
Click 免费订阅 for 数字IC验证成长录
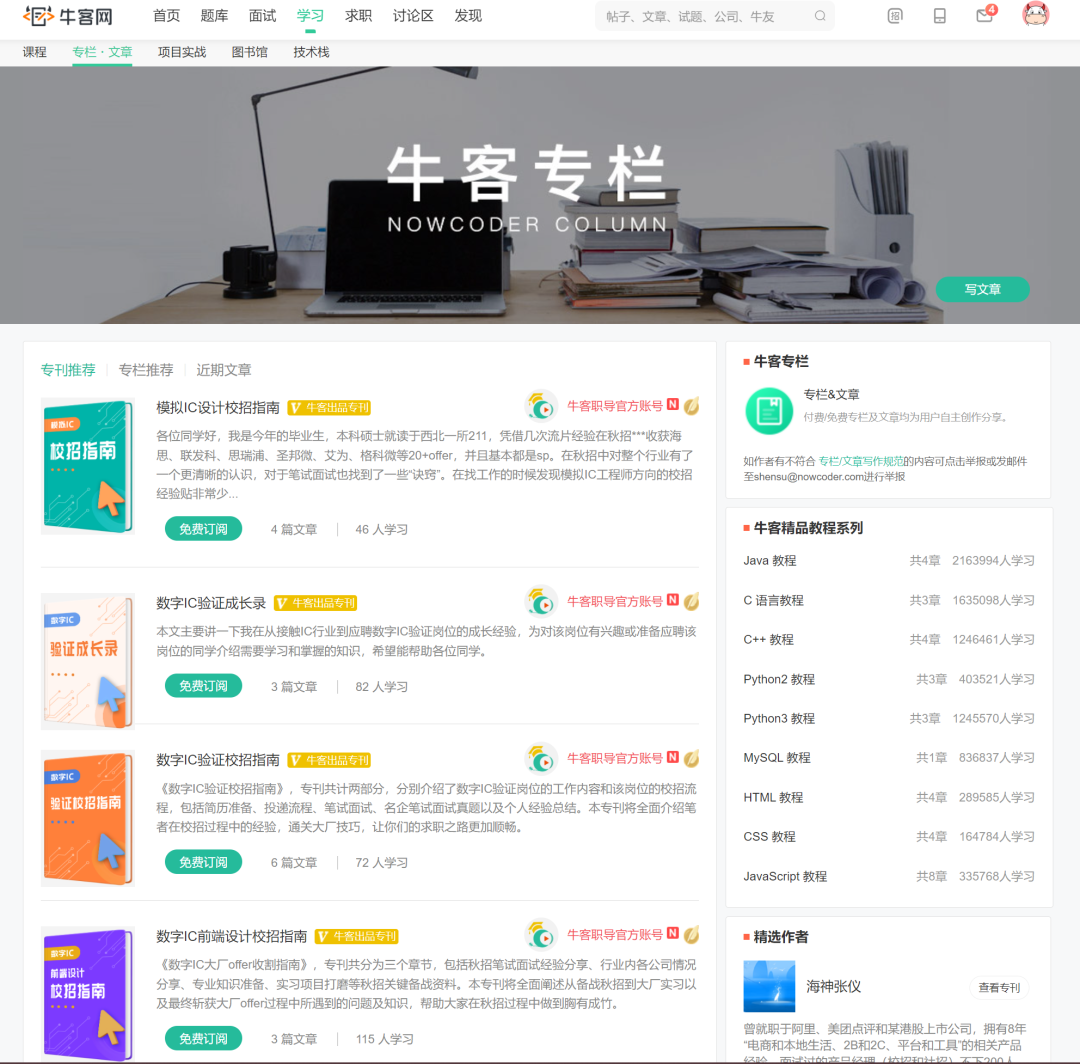click(203, 686)
